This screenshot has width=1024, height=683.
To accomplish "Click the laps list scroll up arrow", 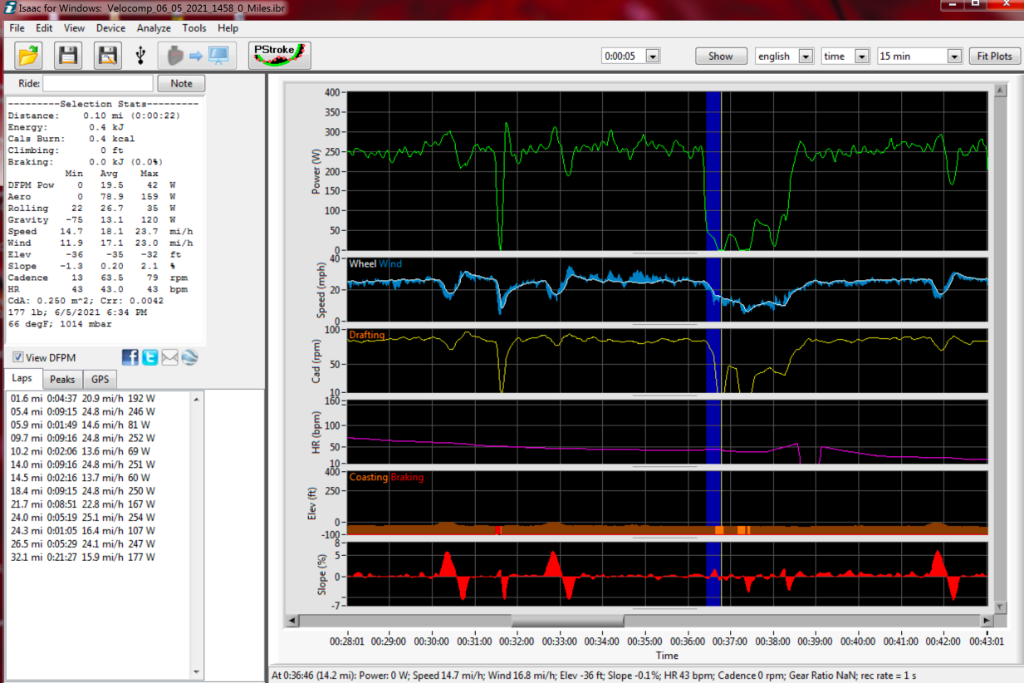I will point(196,398).
